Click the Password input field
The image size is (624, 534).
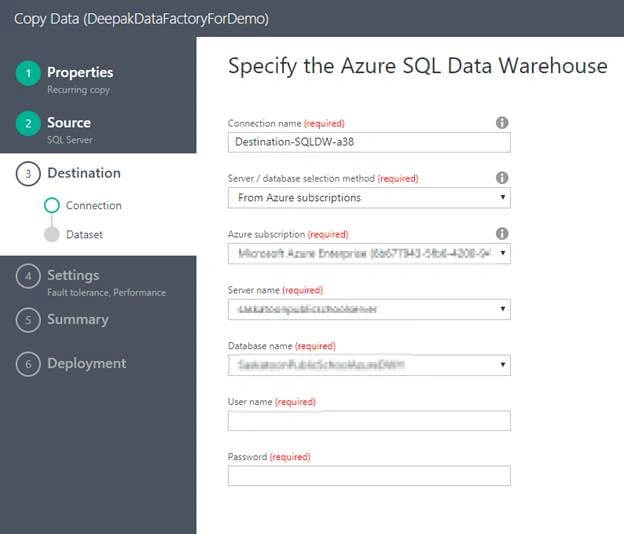click(x=369, y=476)
